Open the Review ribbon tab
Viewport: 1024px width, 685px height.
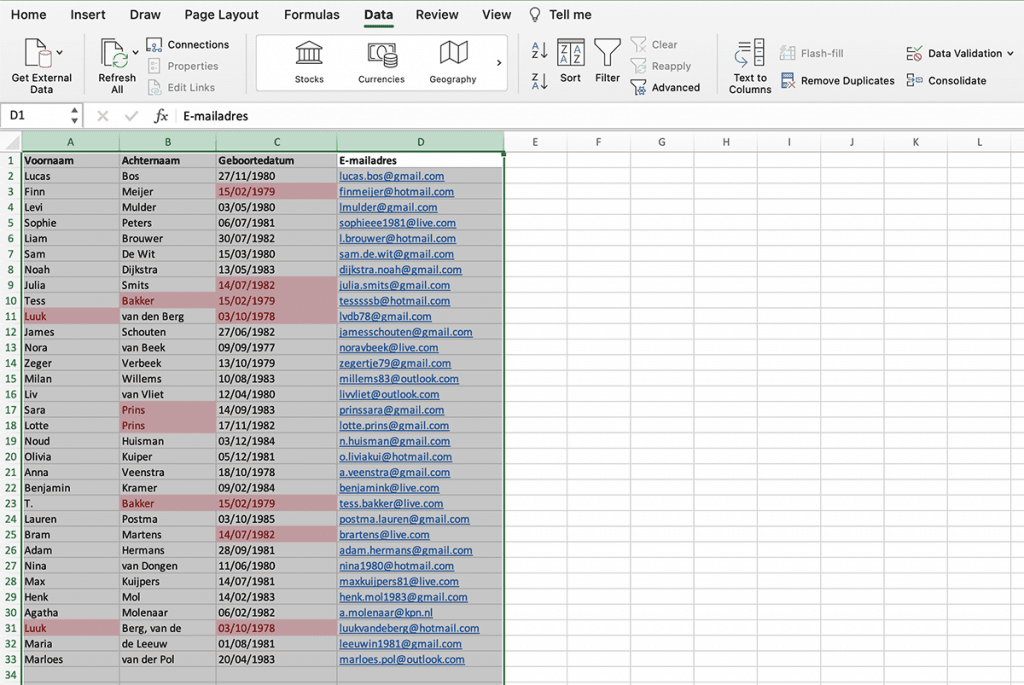436,14
